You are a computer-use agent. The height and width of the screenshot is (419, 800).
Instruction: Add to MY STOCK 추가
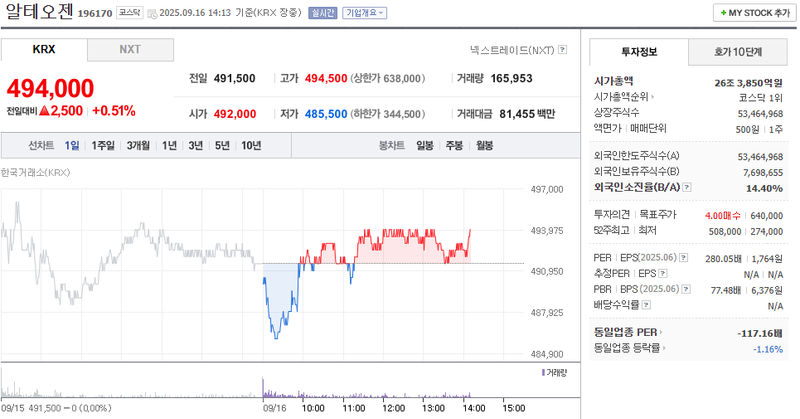[755, 13]
